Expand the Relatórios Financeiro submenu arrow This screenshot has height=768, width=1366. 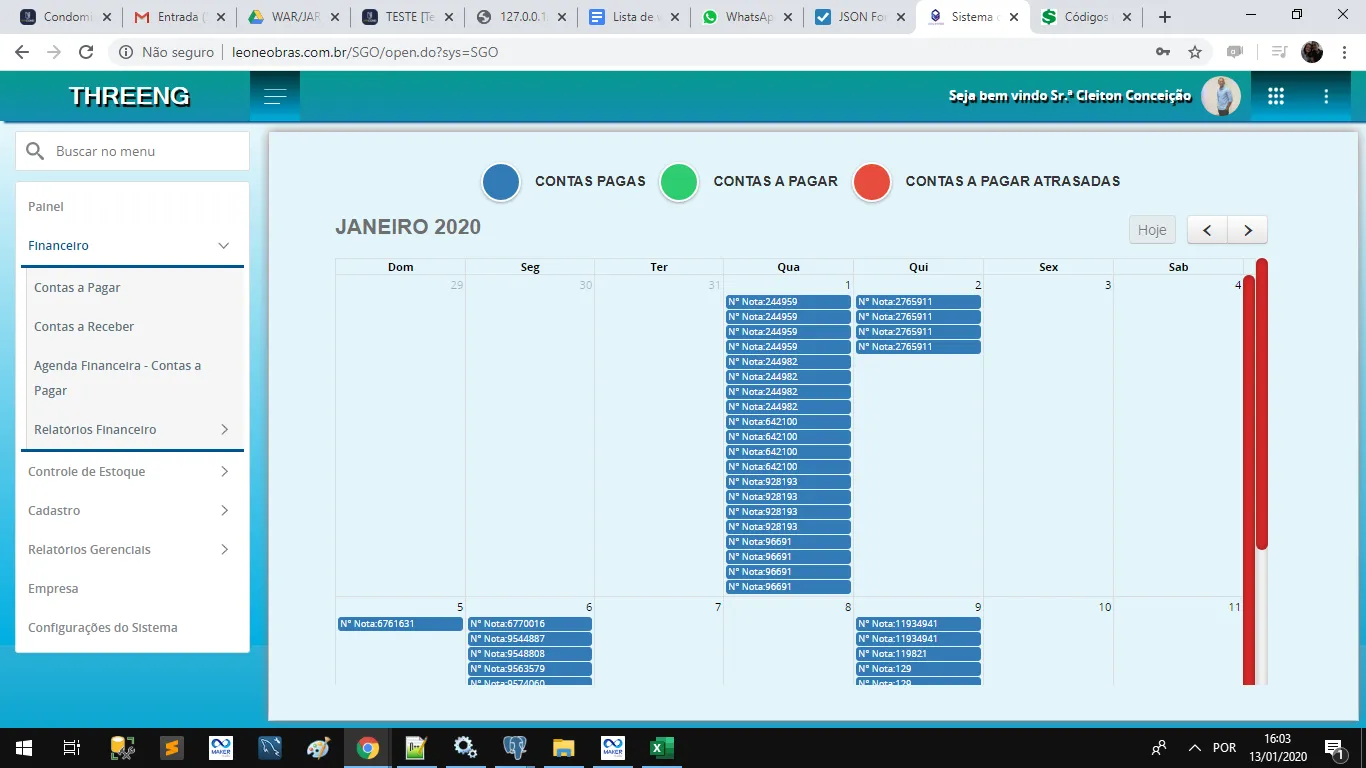(x=224, y=430)
